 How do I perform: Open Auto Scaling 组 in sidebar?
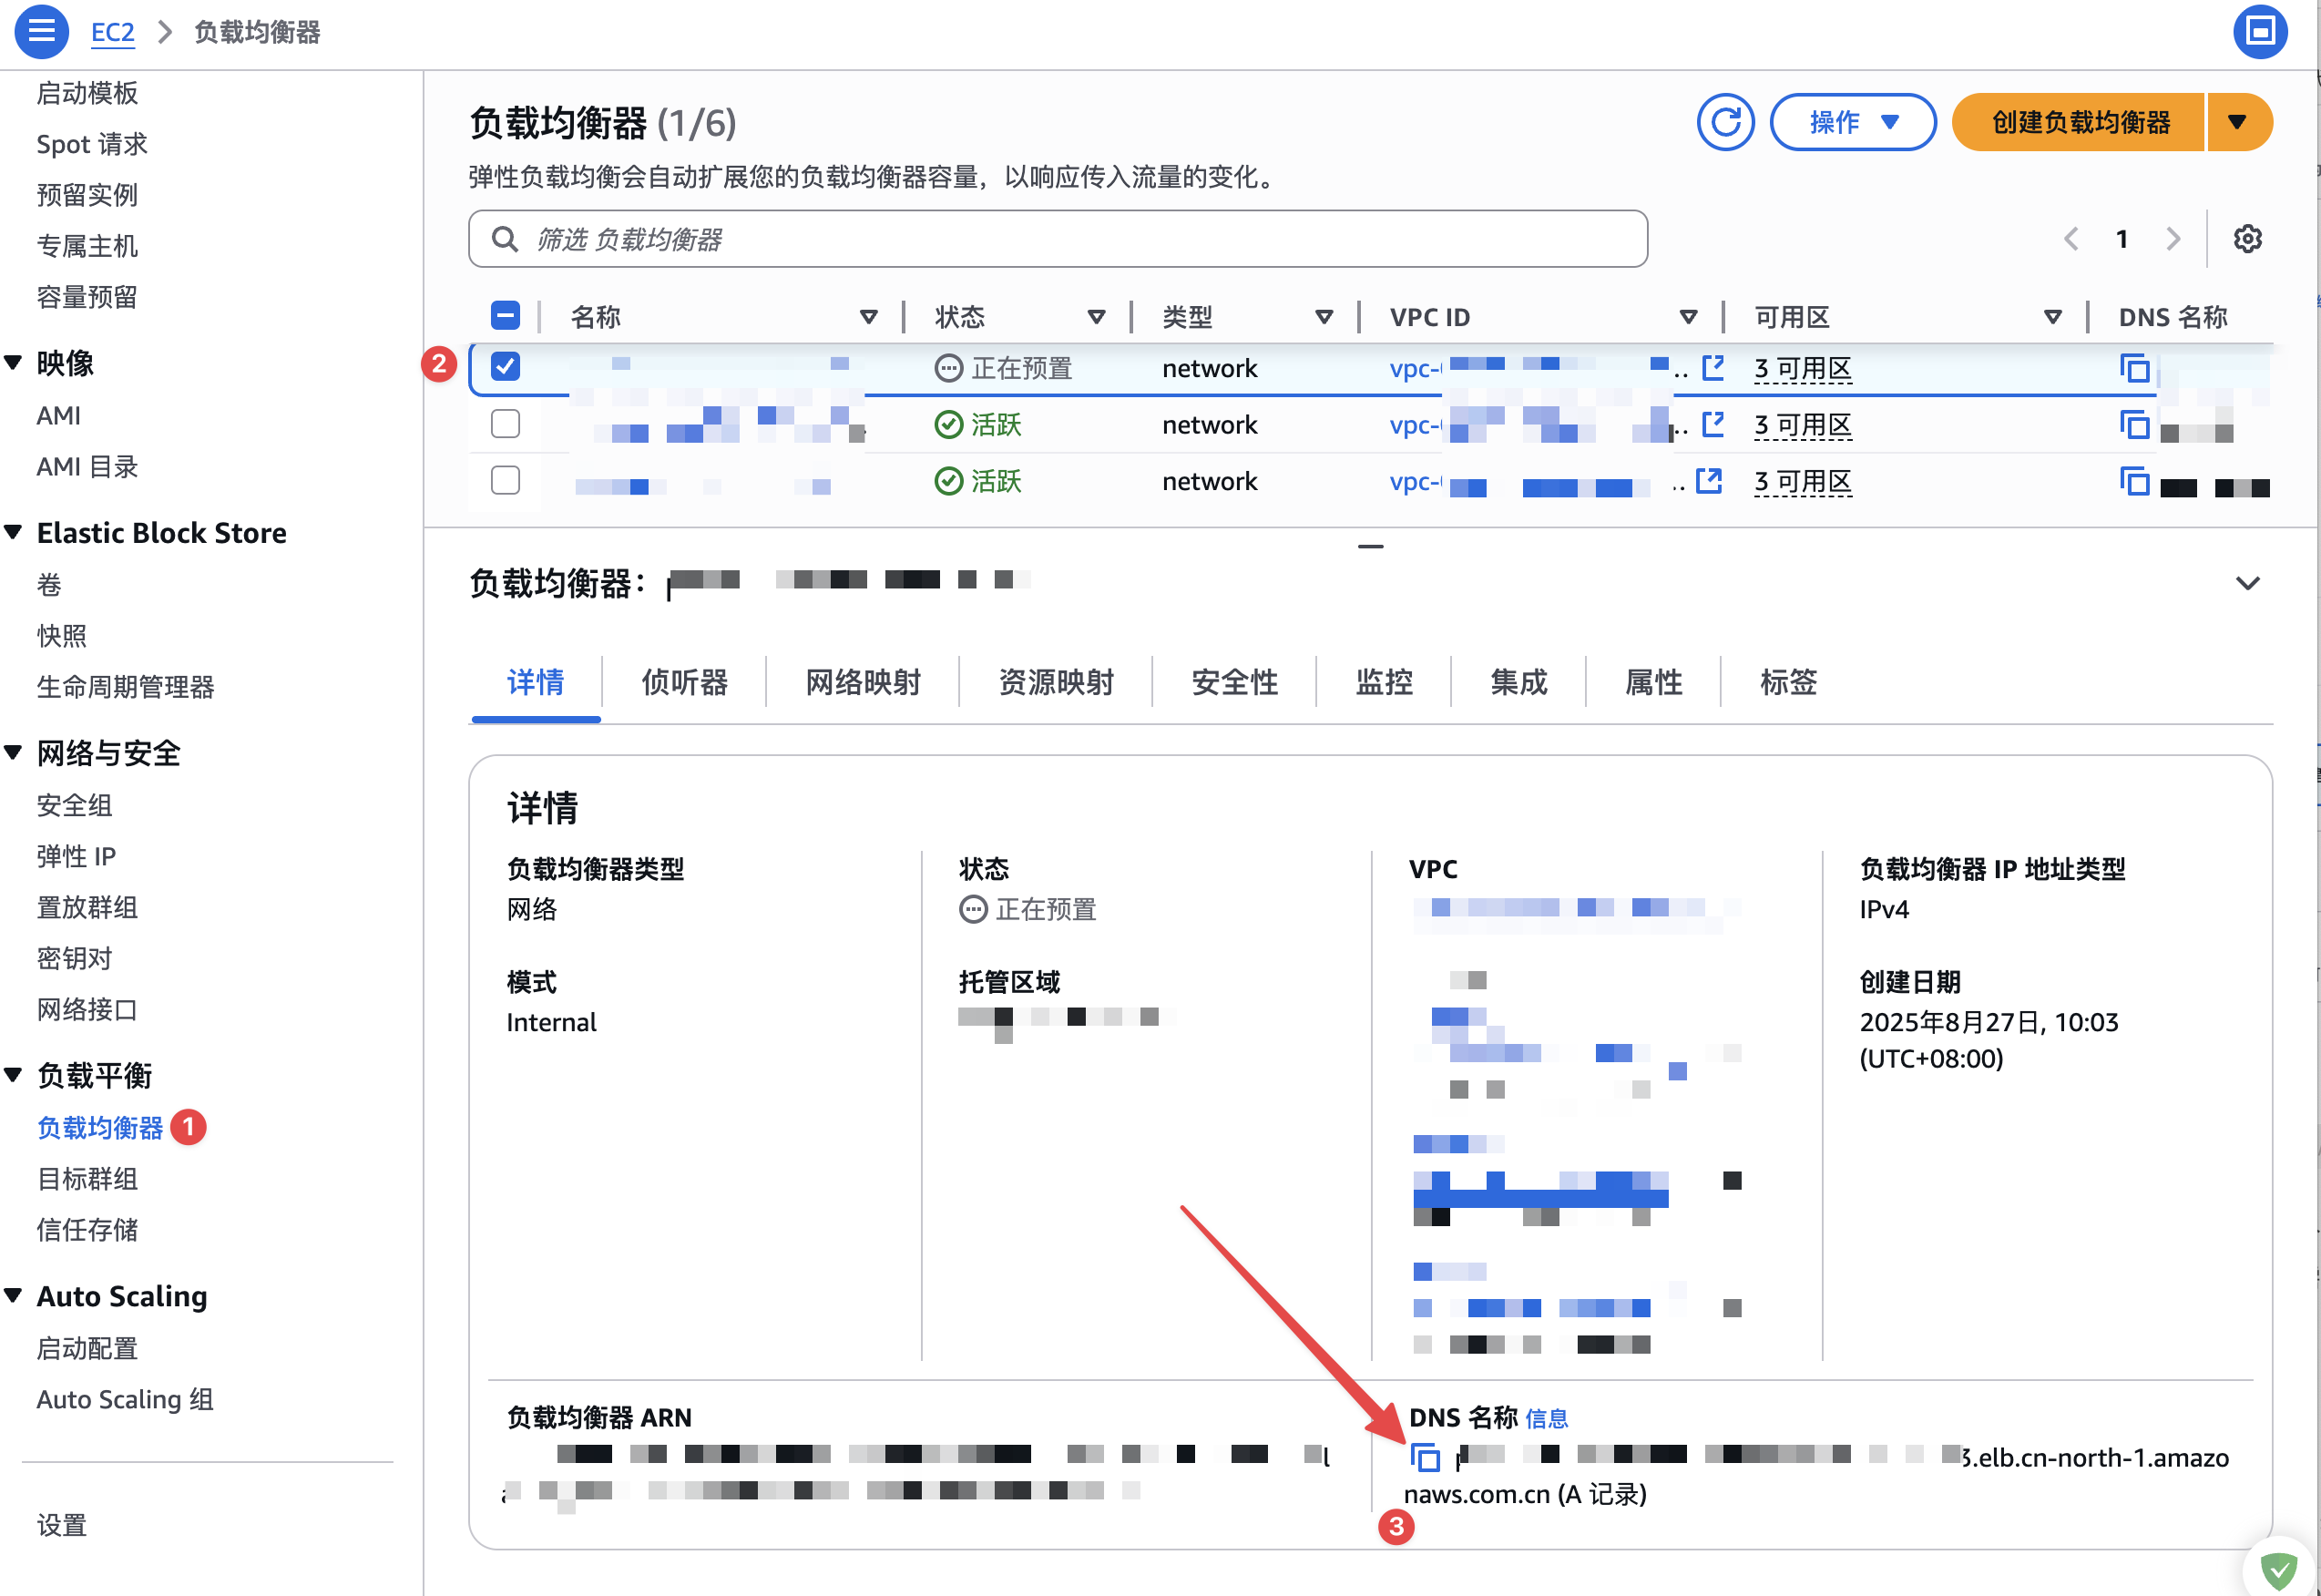[x=125, y=1399]
